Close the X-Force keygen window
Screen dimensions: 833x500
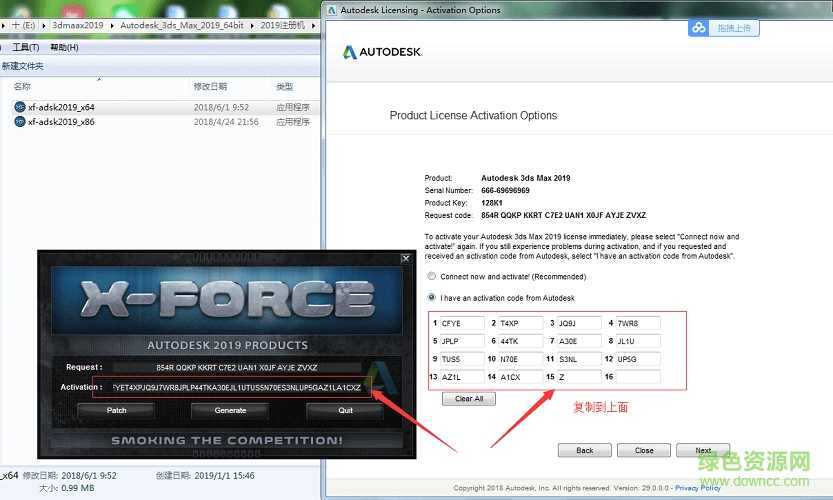(406, 258)
